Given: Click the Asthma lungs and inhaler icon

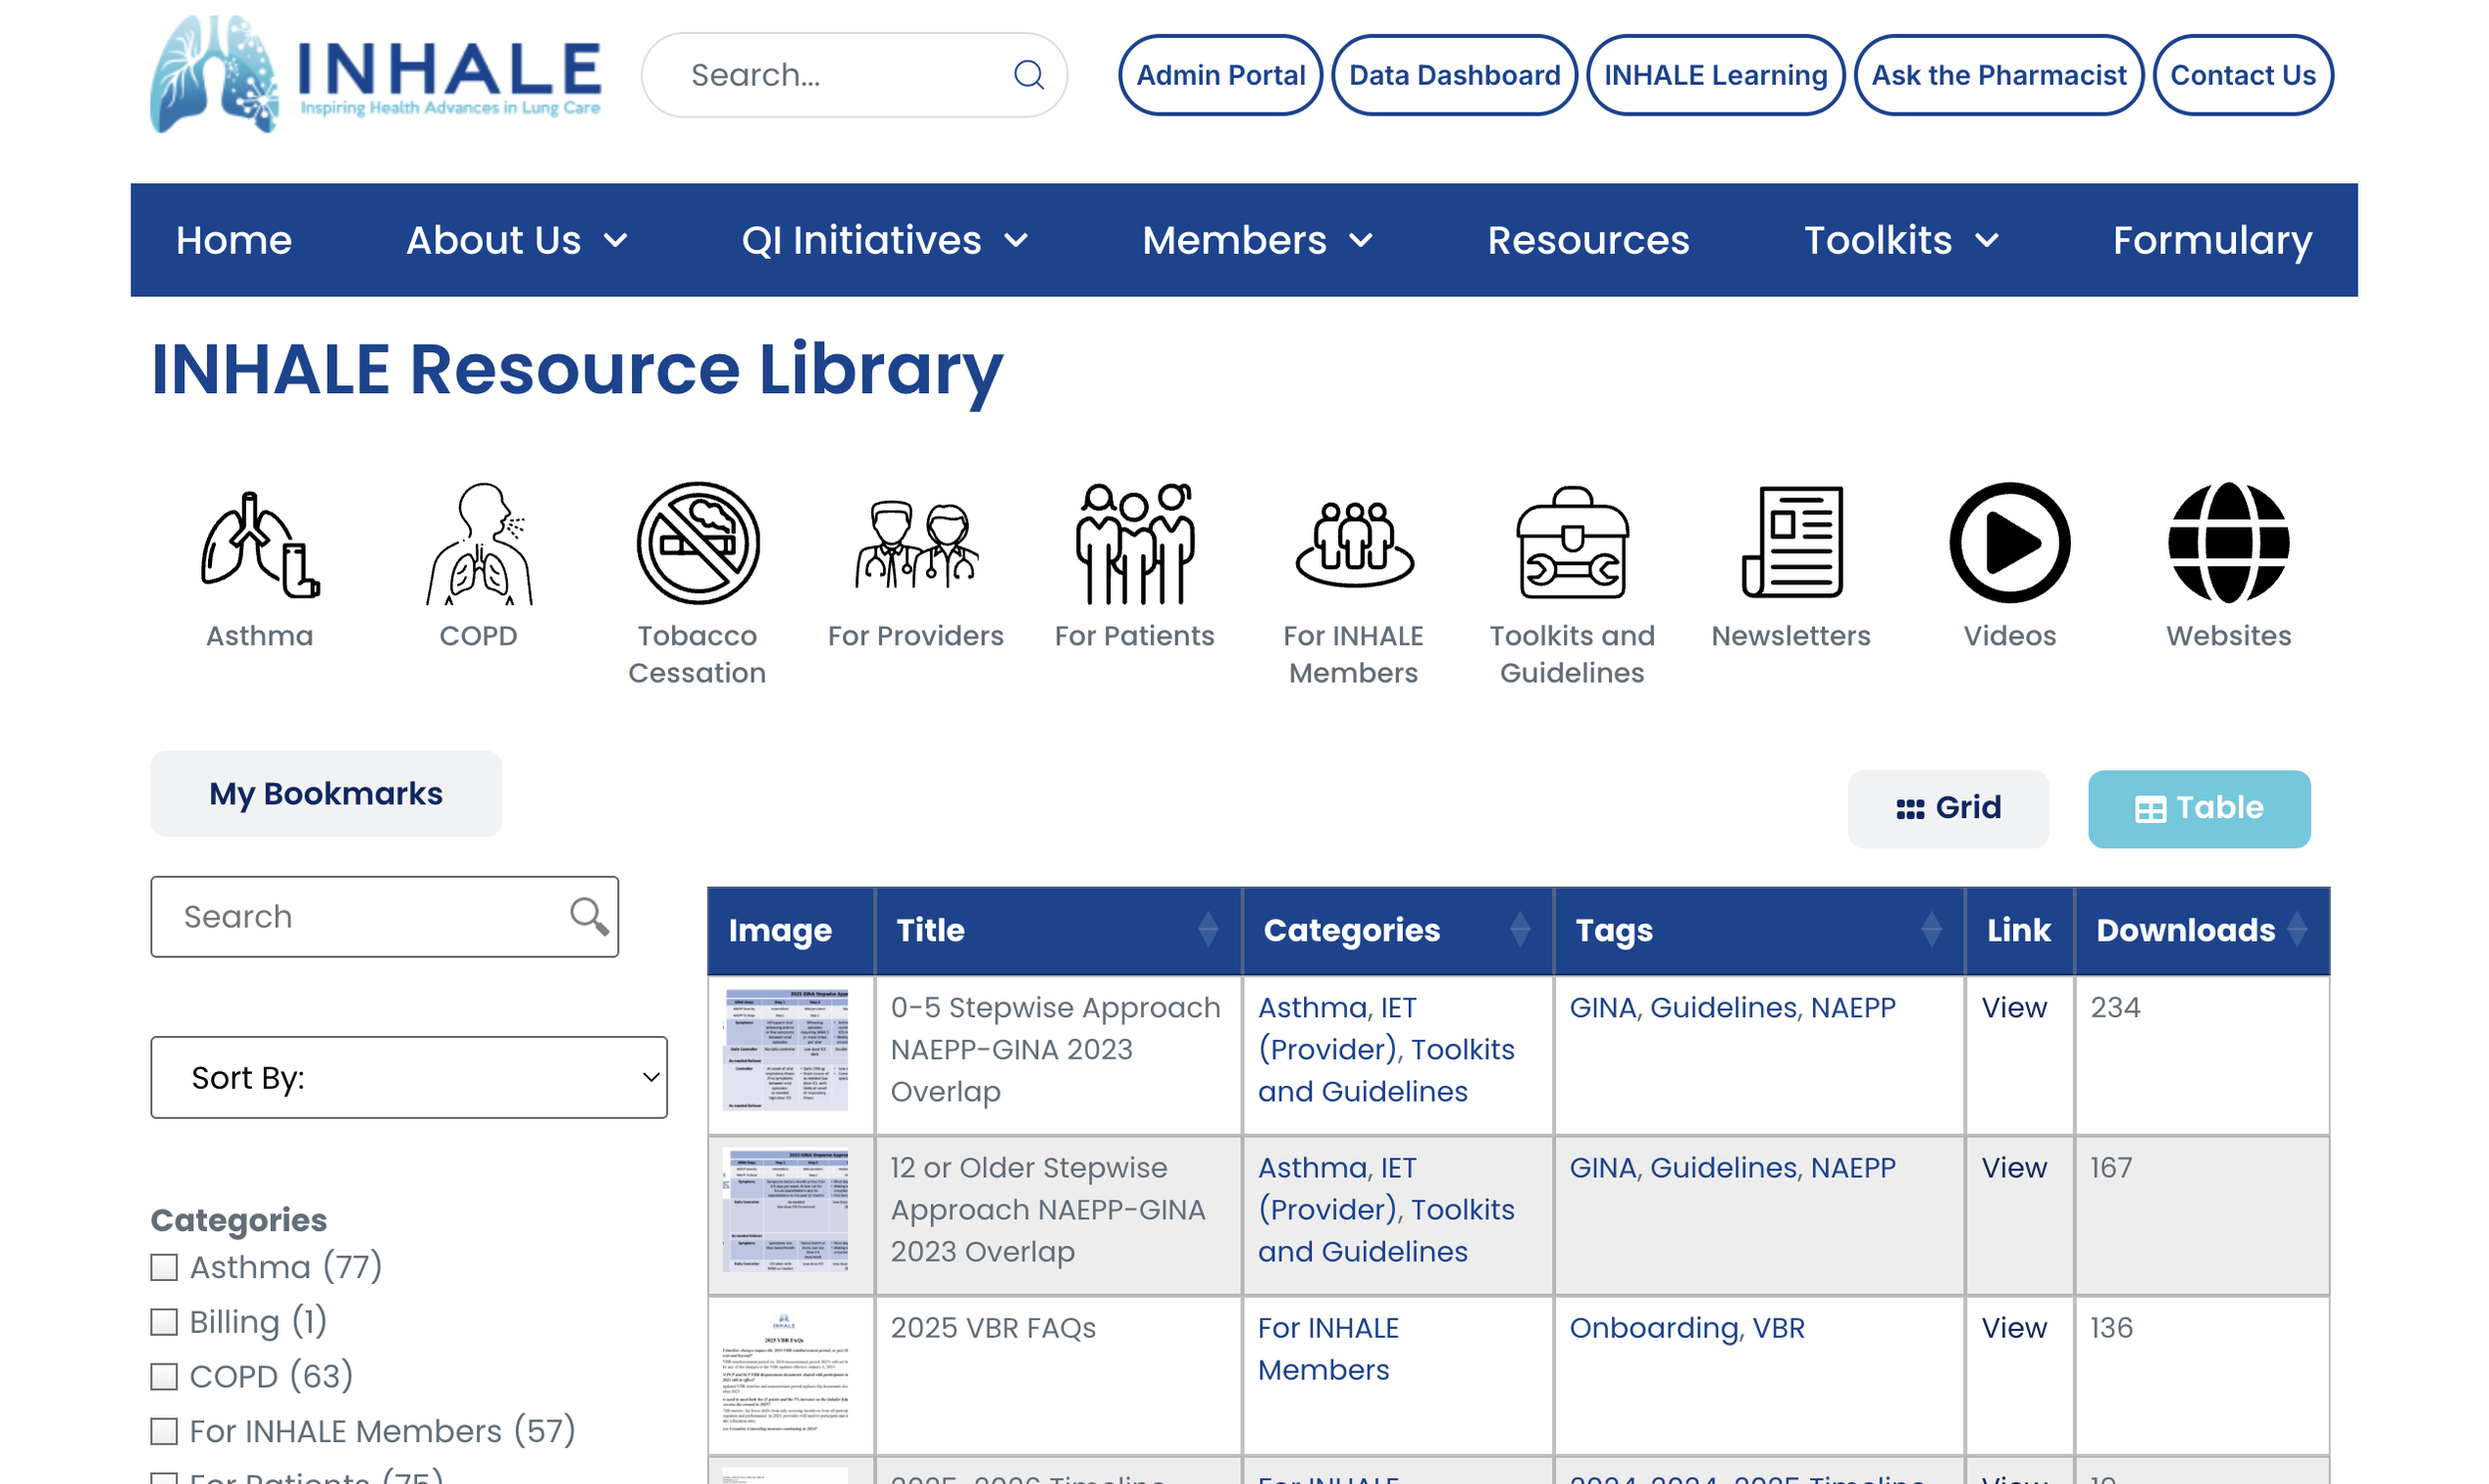Looking at the screenshot, I should point(259,545).
